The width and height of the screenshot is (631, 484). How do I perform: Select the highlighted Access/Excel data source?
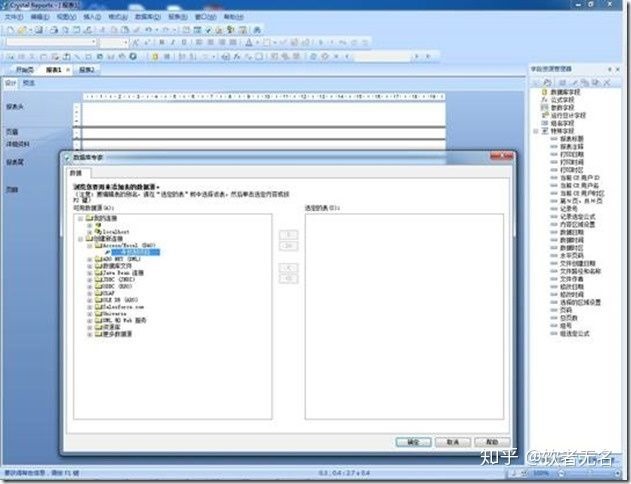pos(136,252)
